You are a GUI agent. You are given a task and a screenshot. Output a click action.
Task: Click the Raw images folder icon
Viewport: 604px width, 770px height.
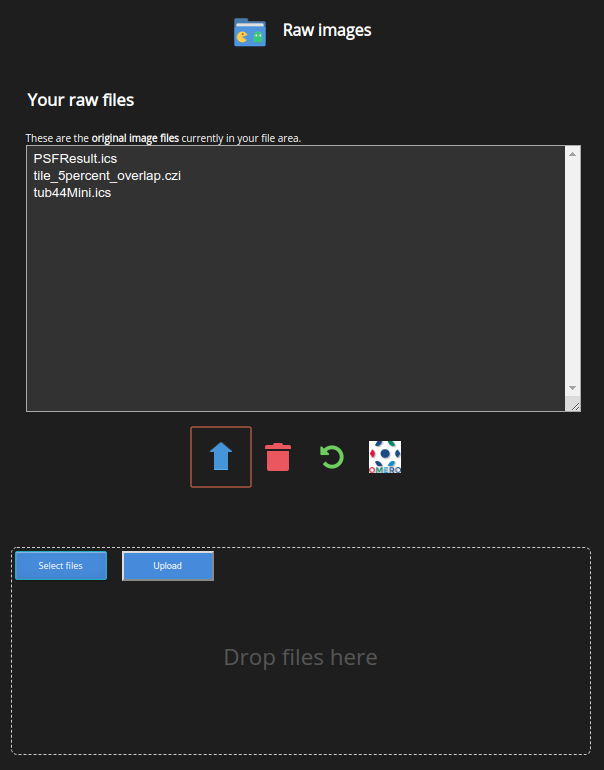pos(250,32)
